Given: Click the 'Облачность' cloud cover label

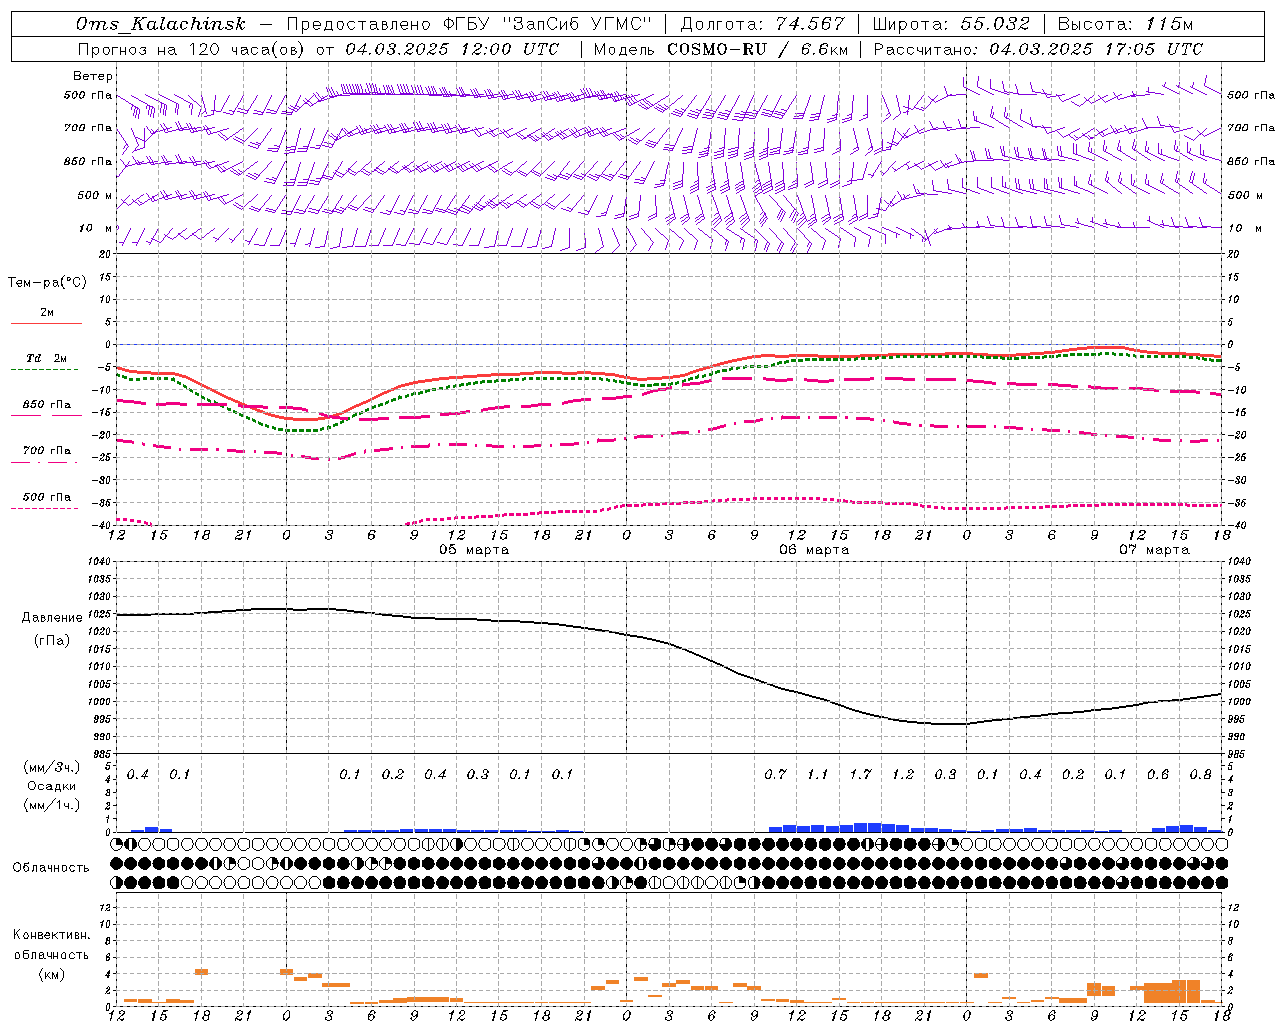Looking at the screenshot, I should [51, 868].
